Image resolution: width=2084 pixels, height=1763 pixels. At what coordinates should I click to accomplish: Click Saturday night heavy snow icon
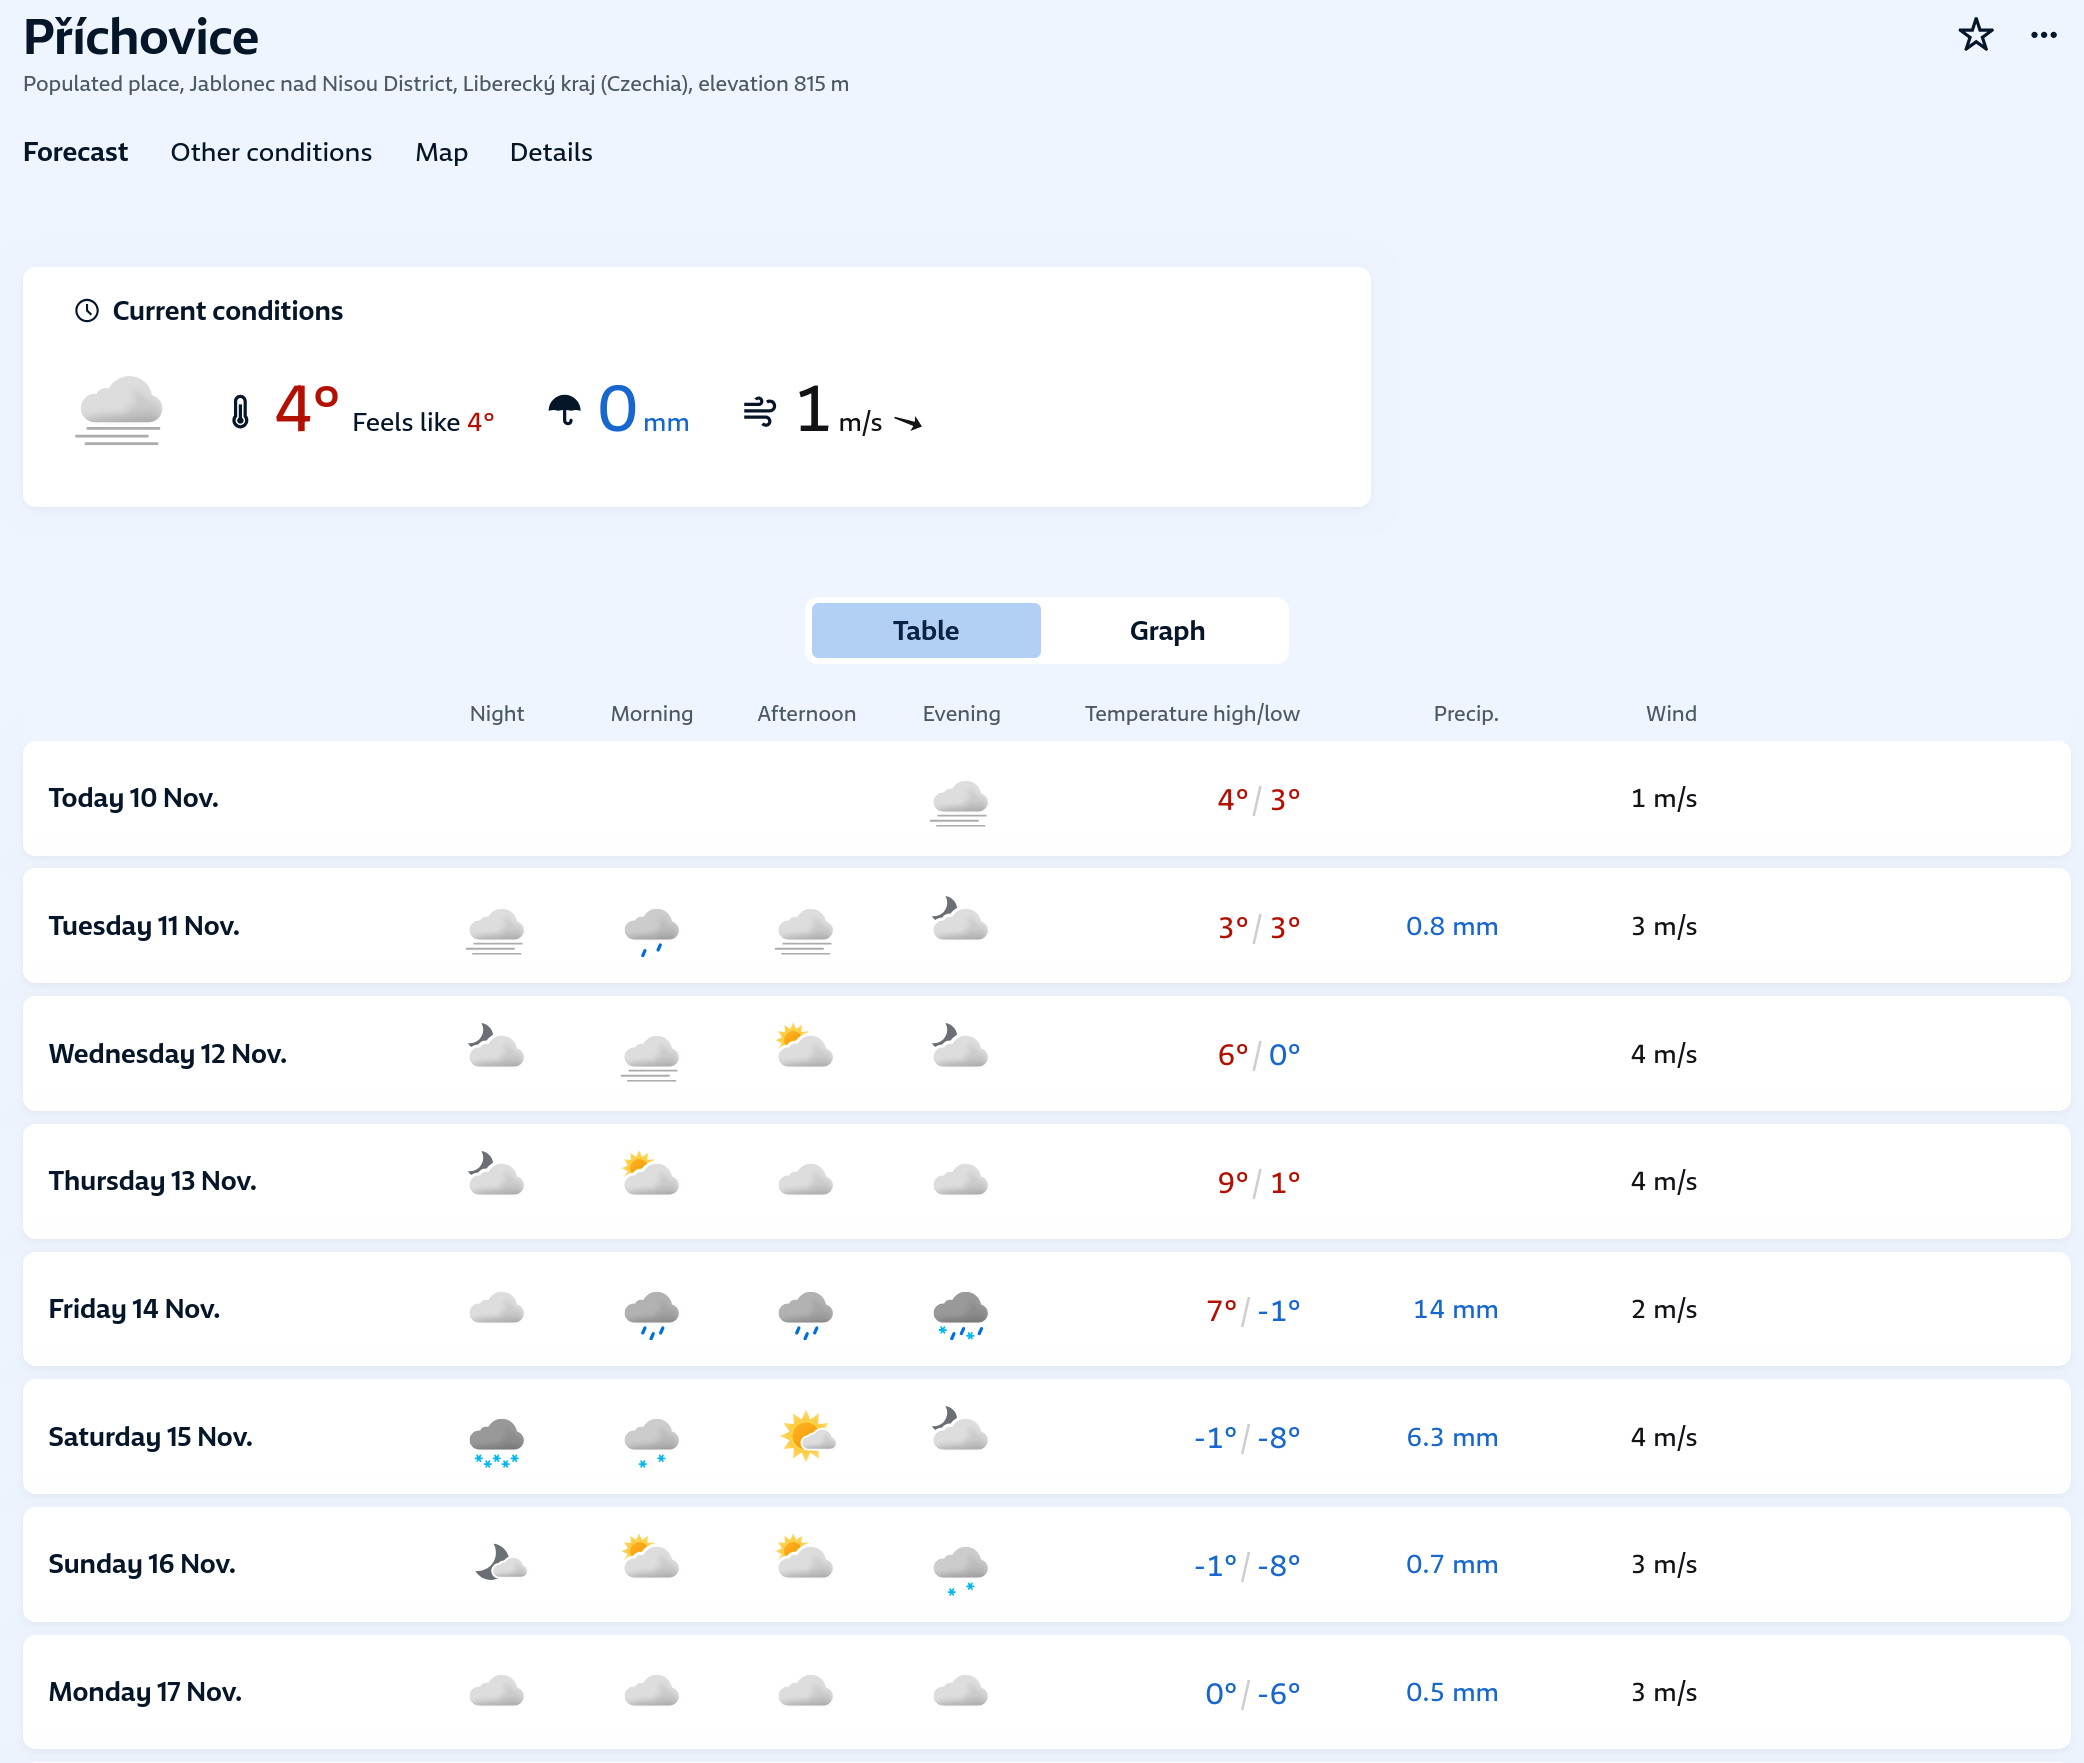496,1441
